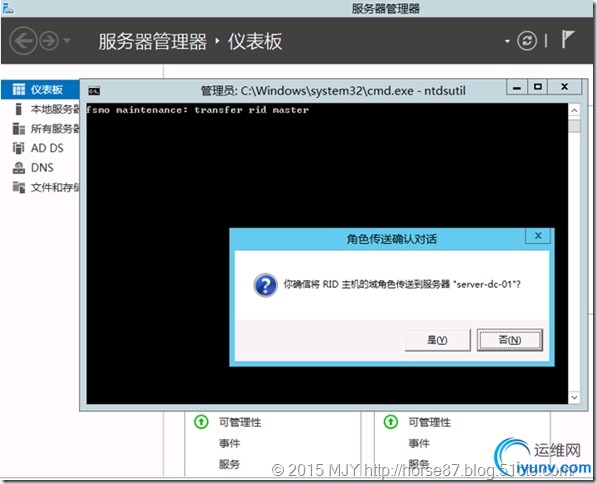Screen dimensions: 597x484
Task: Click 否(N) to cancel role transfer
Action: 510,340
